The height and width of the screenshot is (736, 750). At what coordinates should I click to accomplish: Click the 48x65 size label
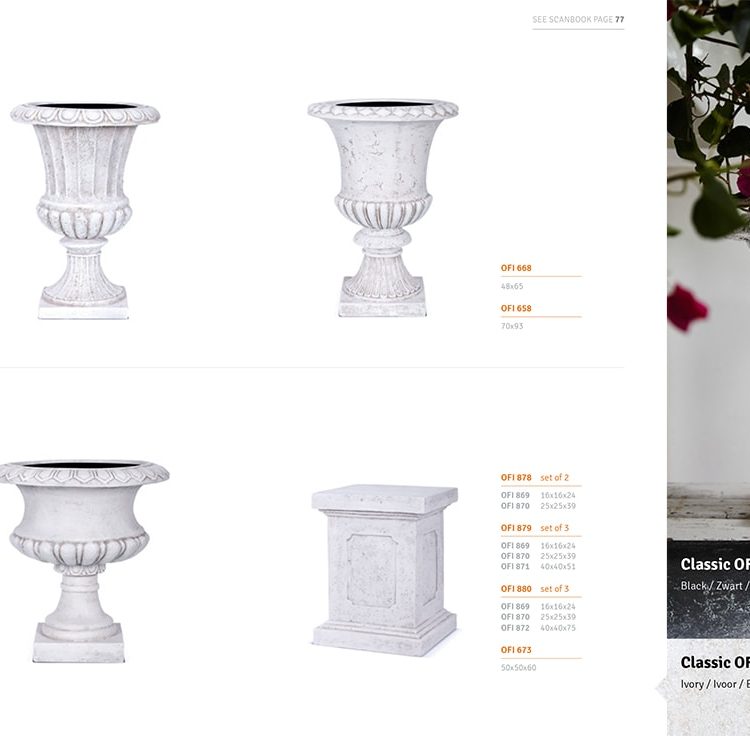tap(512, 286)
